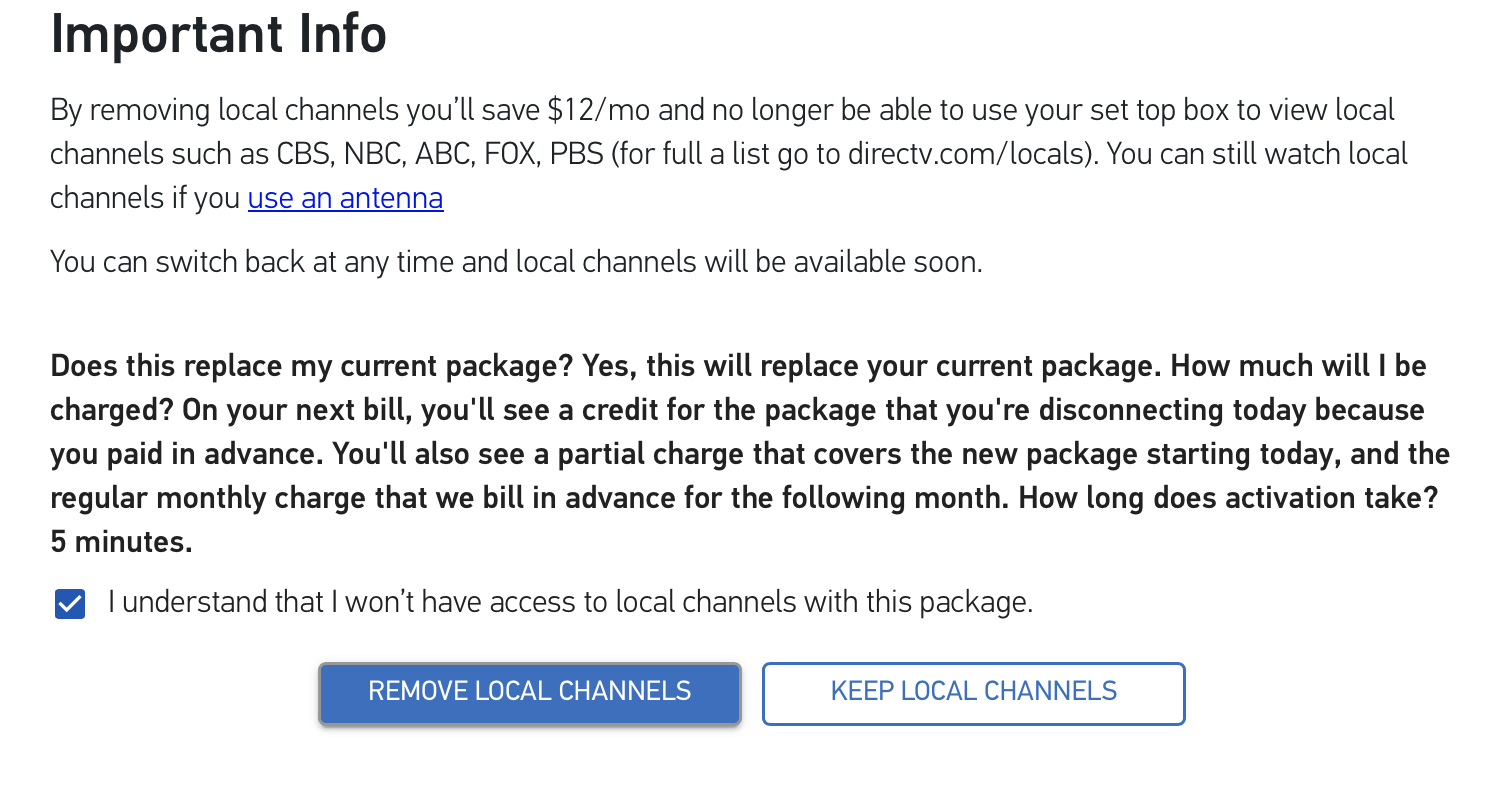The image size is (1504, 788).
Task: Click the 'By removing local channels' paragraph
Action: tap(729, 153)
